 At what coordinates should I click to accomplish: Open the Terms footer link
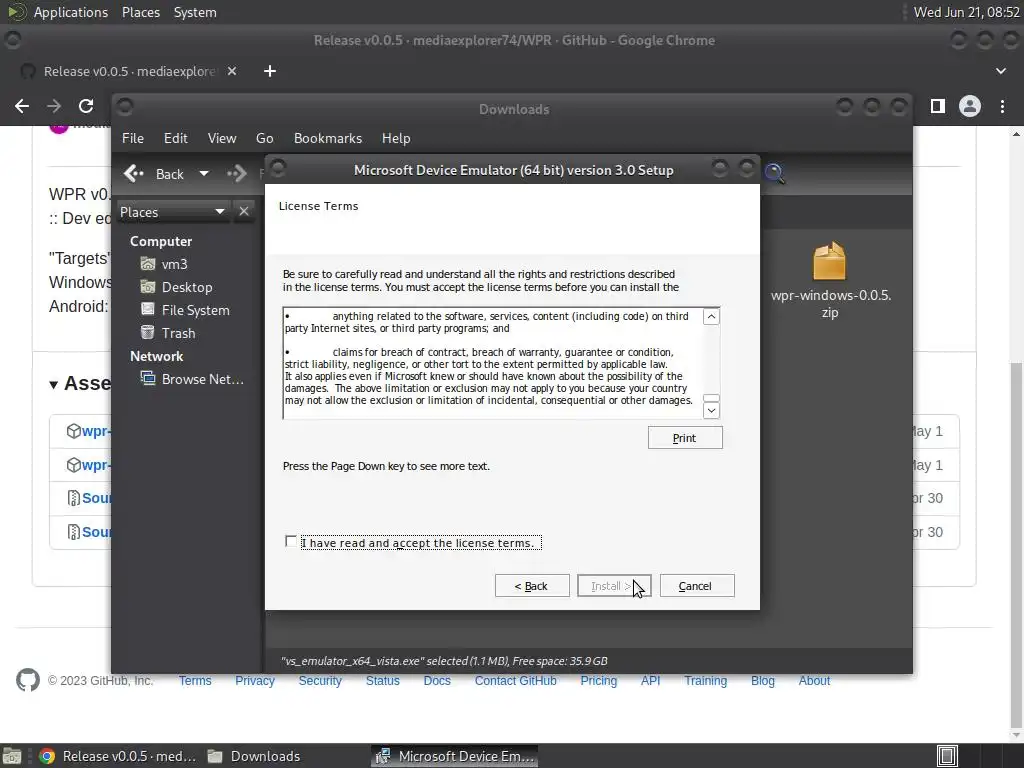click(195, 680)
